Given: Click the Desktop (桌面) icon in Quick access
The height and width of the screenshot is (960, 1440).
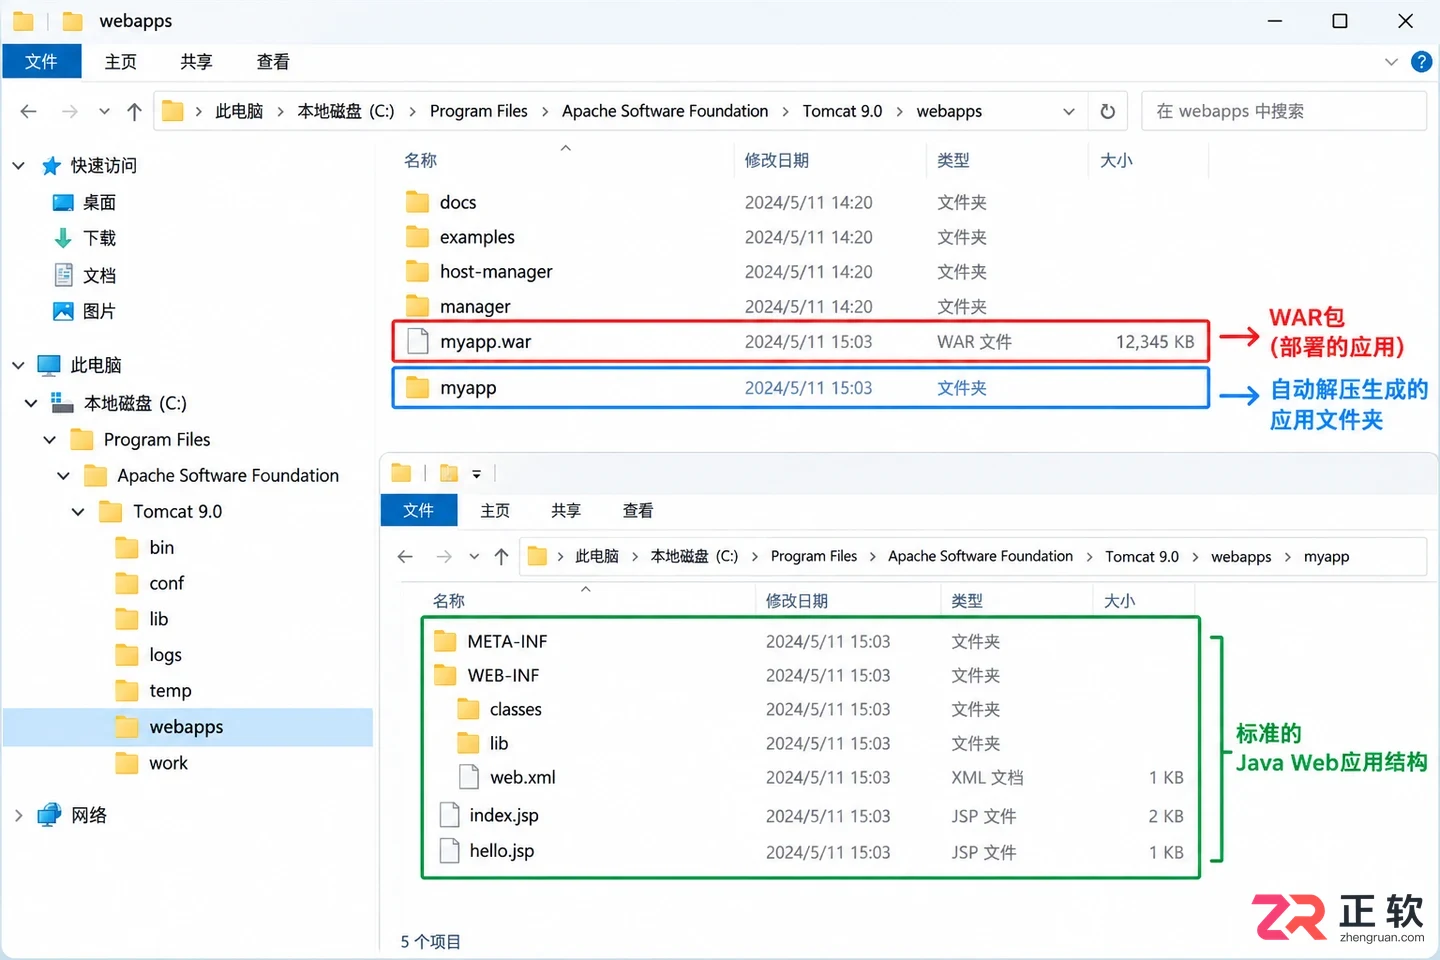Looking at the screenshot, I should coord(63,202).
